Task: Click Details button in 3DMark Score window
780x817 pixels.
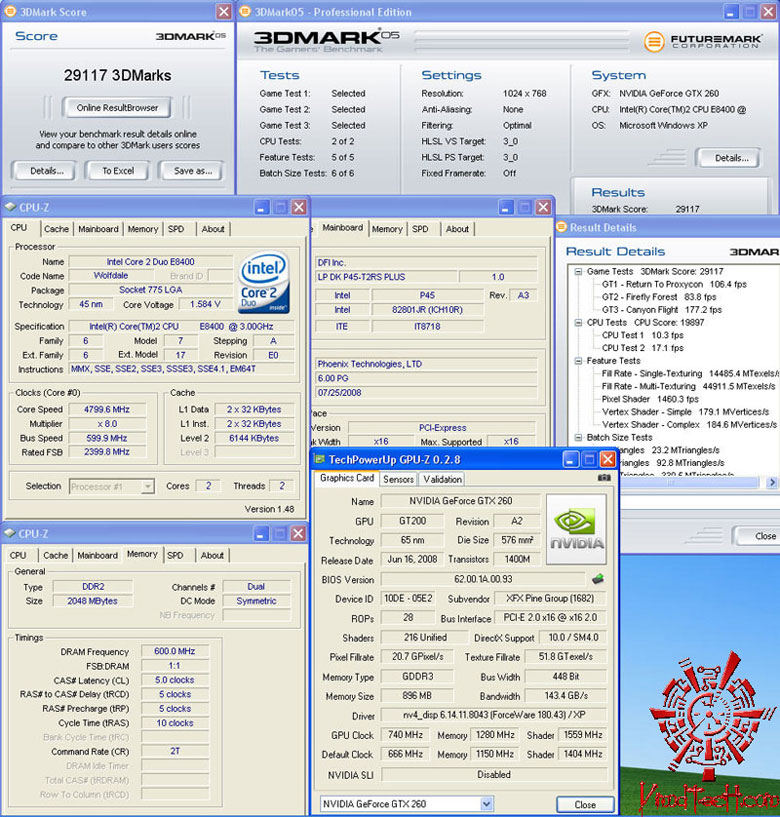Action: click(46, 171)
